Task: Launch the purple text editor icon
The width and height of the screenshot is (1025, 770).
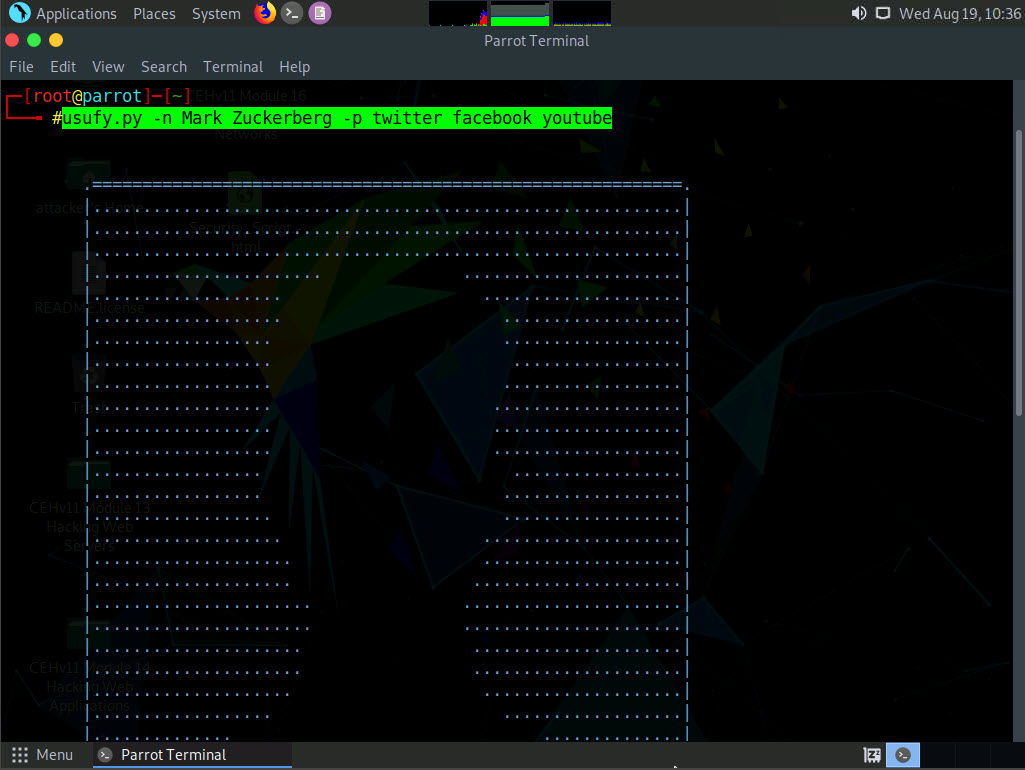Action: 320,13
